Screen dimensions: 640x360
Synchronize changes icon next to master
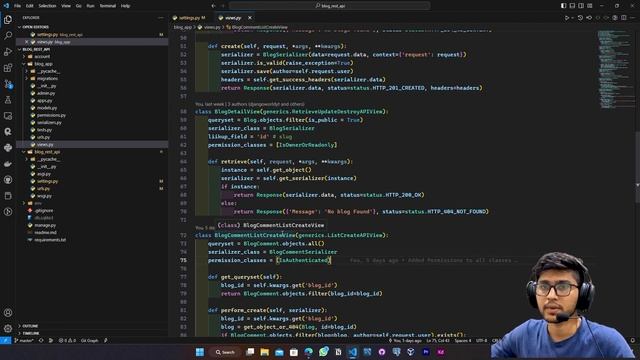(x=41, y=340)
